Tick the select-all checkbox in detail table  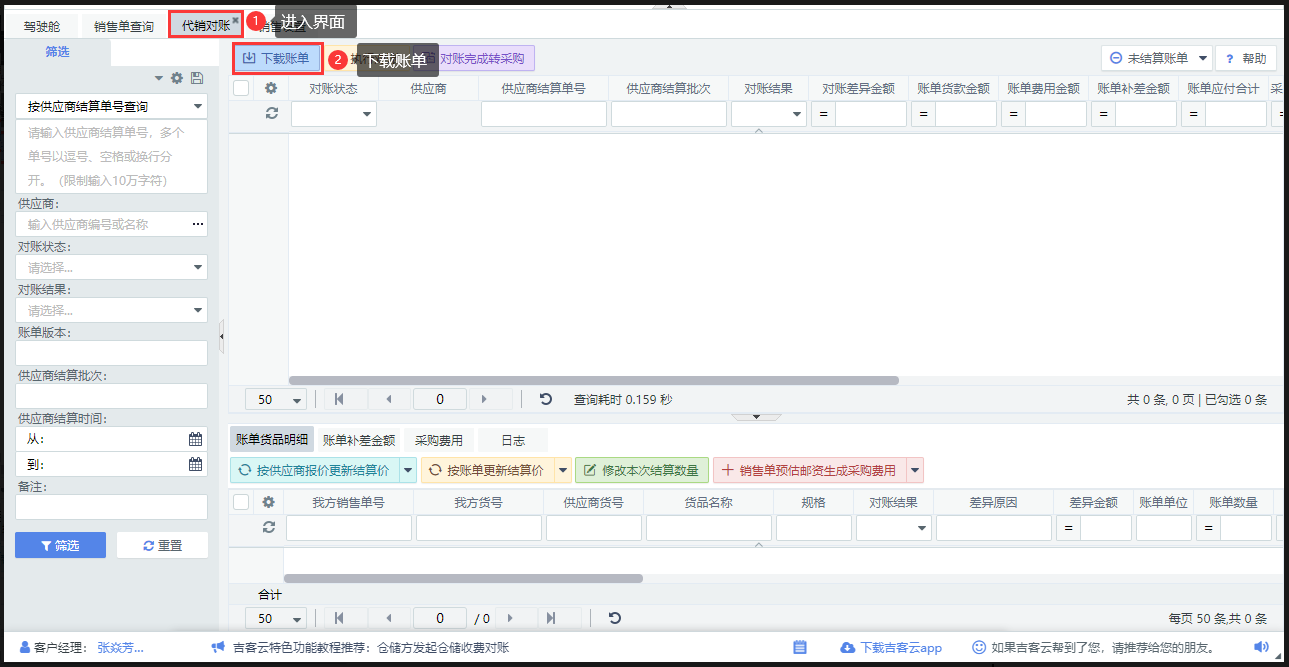tap(241, 502)
